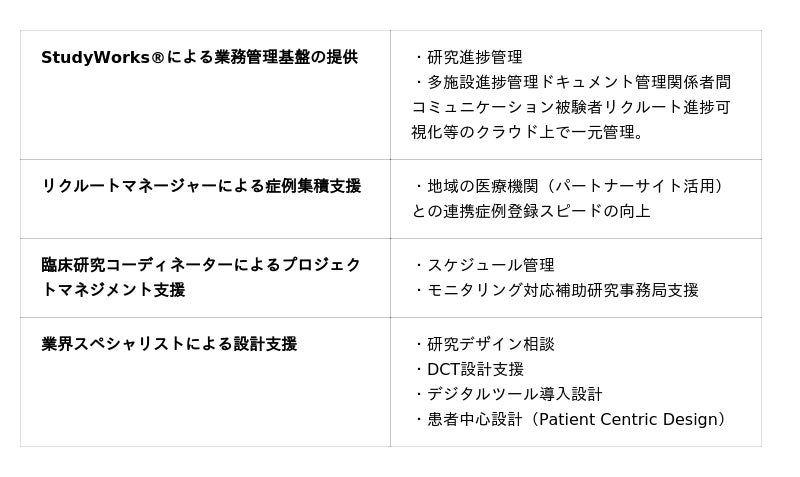Click the コミュニケーション被験者リクルート進捗可 text line
Image resolution: width=800 pixels, height=477 pixels.
click(x=571, y=107)
